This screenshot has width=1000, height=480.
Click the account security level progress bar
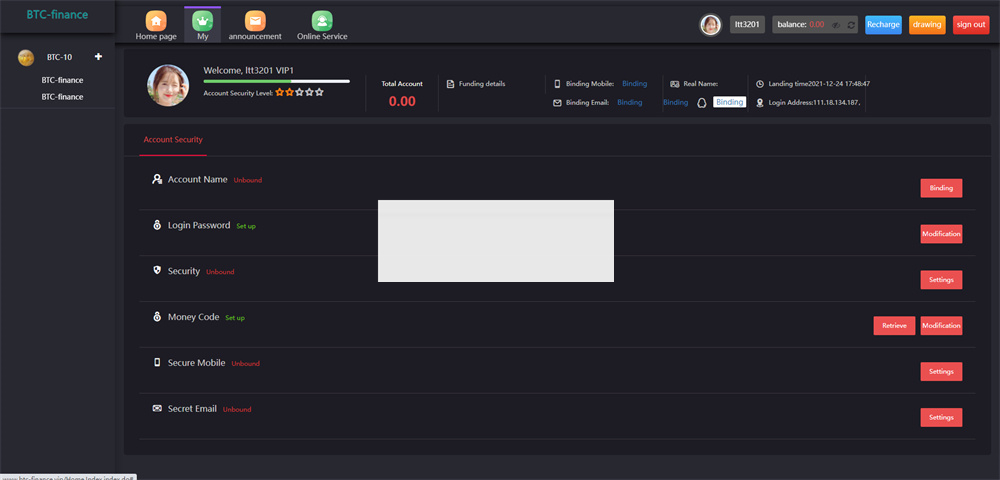(x=276, y=80)
